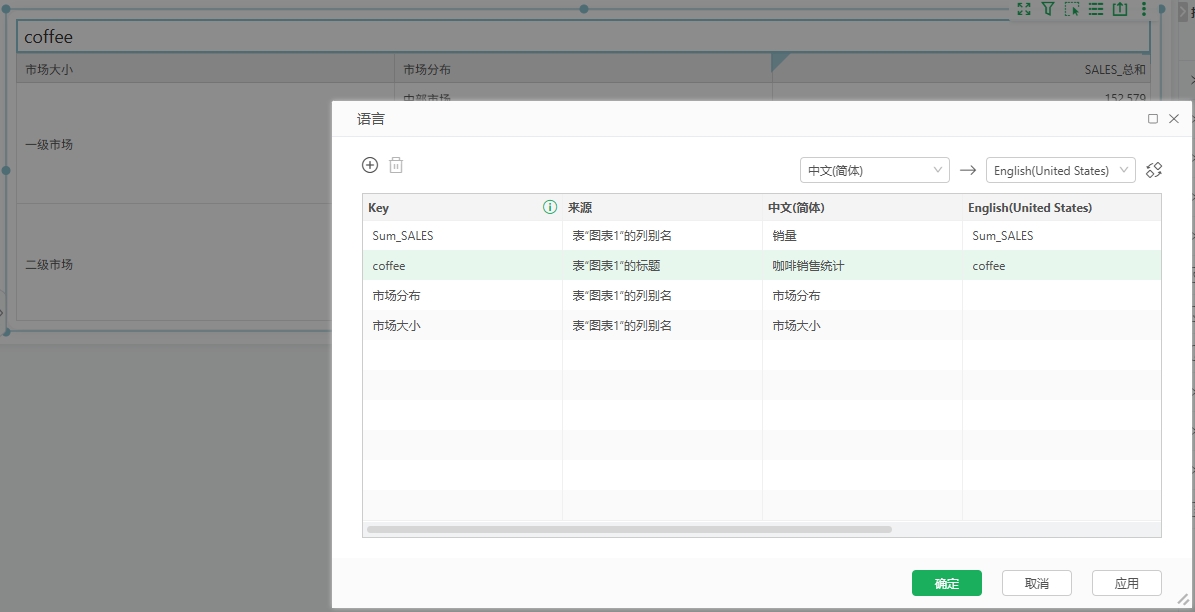Click the 应用 apply button

tap(1126, 583)
